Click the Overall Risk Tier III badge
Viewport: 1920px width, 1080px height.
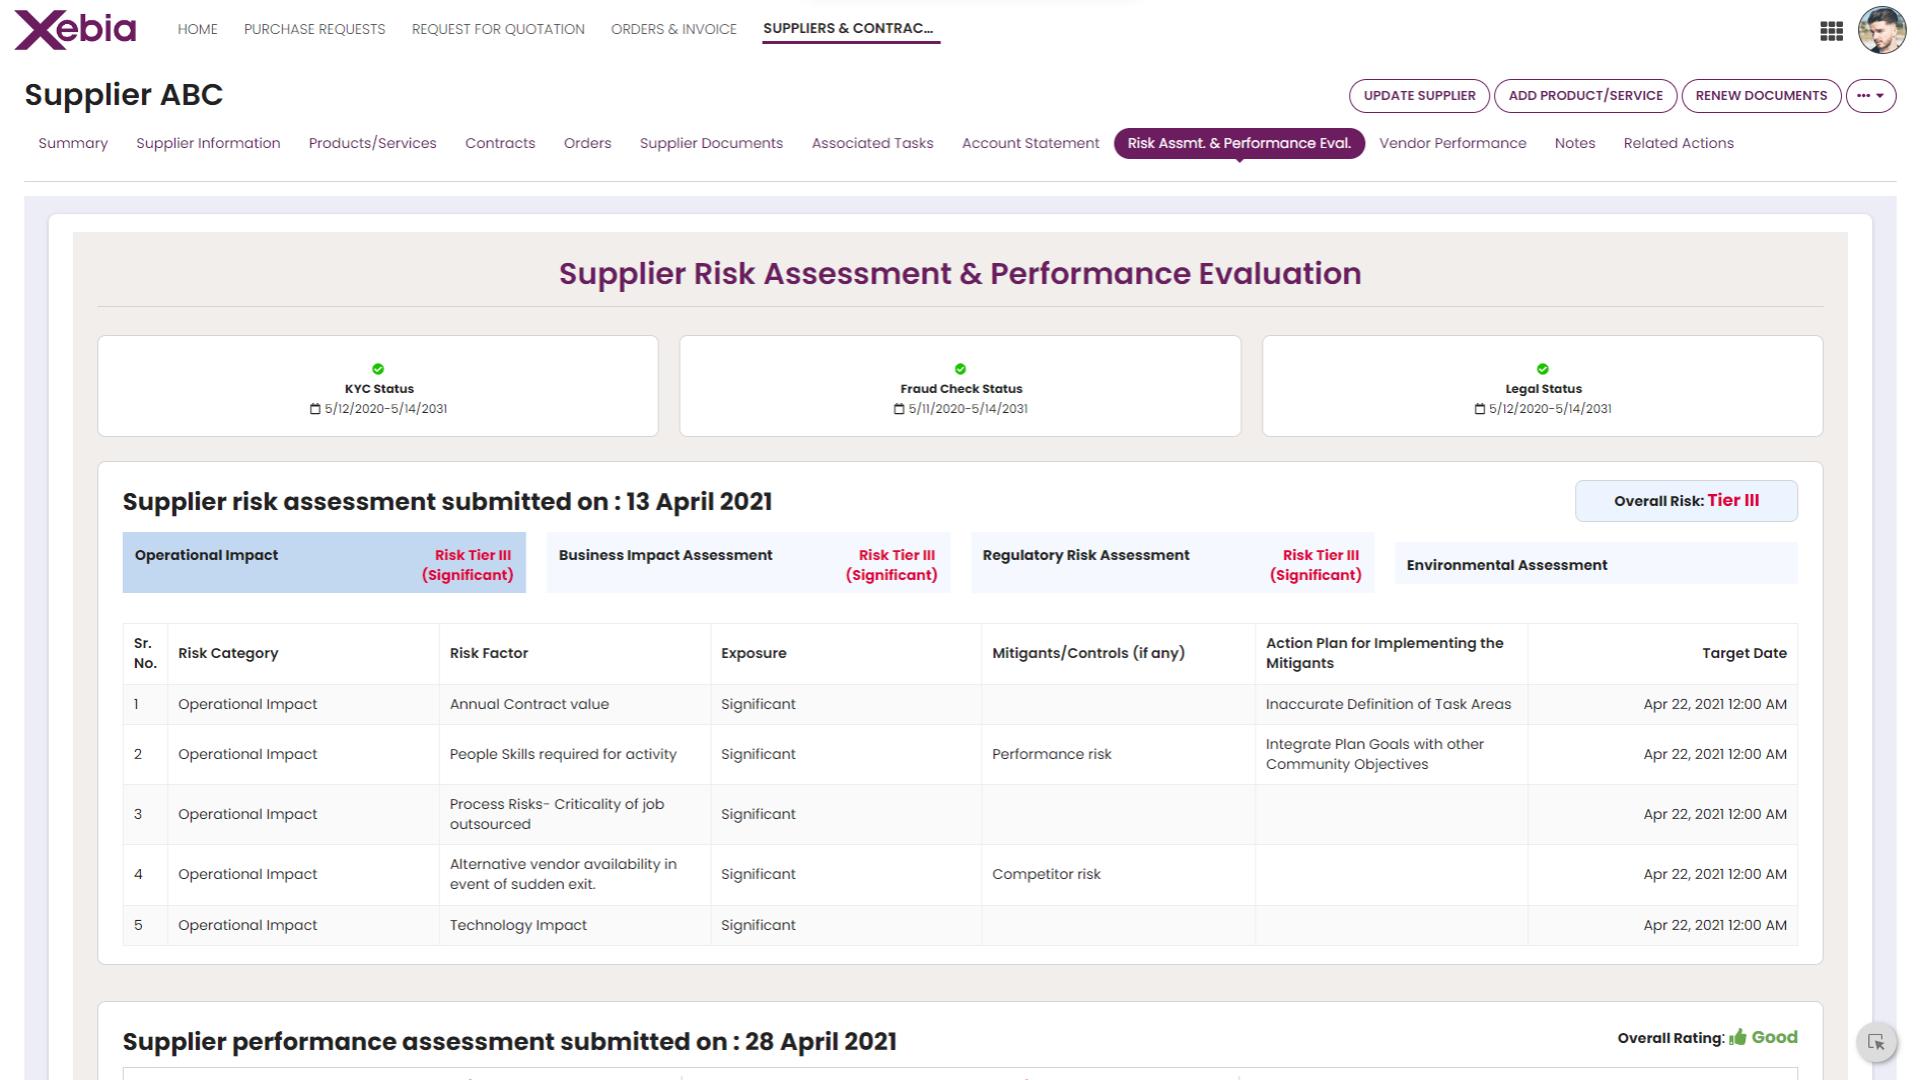pos(1686,501)
